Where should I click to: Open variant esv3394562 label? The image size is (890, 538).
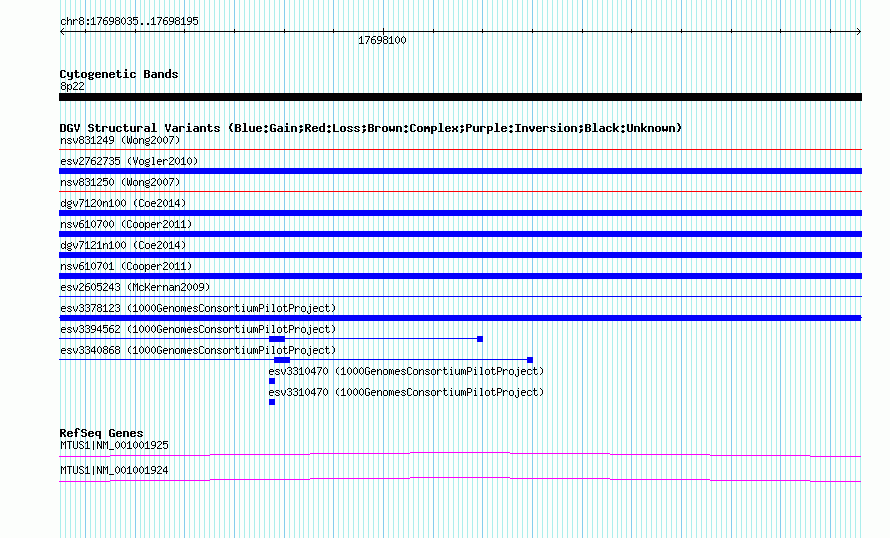click(198, 329)
